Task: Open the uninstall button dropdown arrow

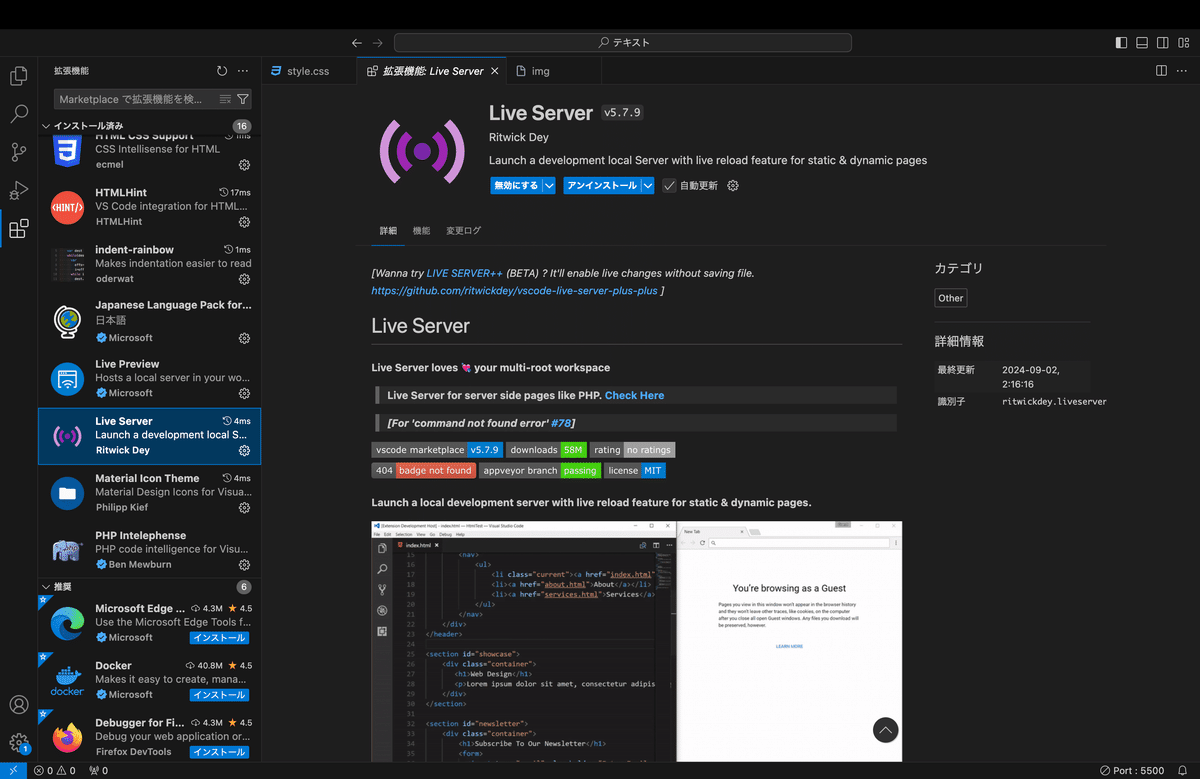Action: click(647, 186)
